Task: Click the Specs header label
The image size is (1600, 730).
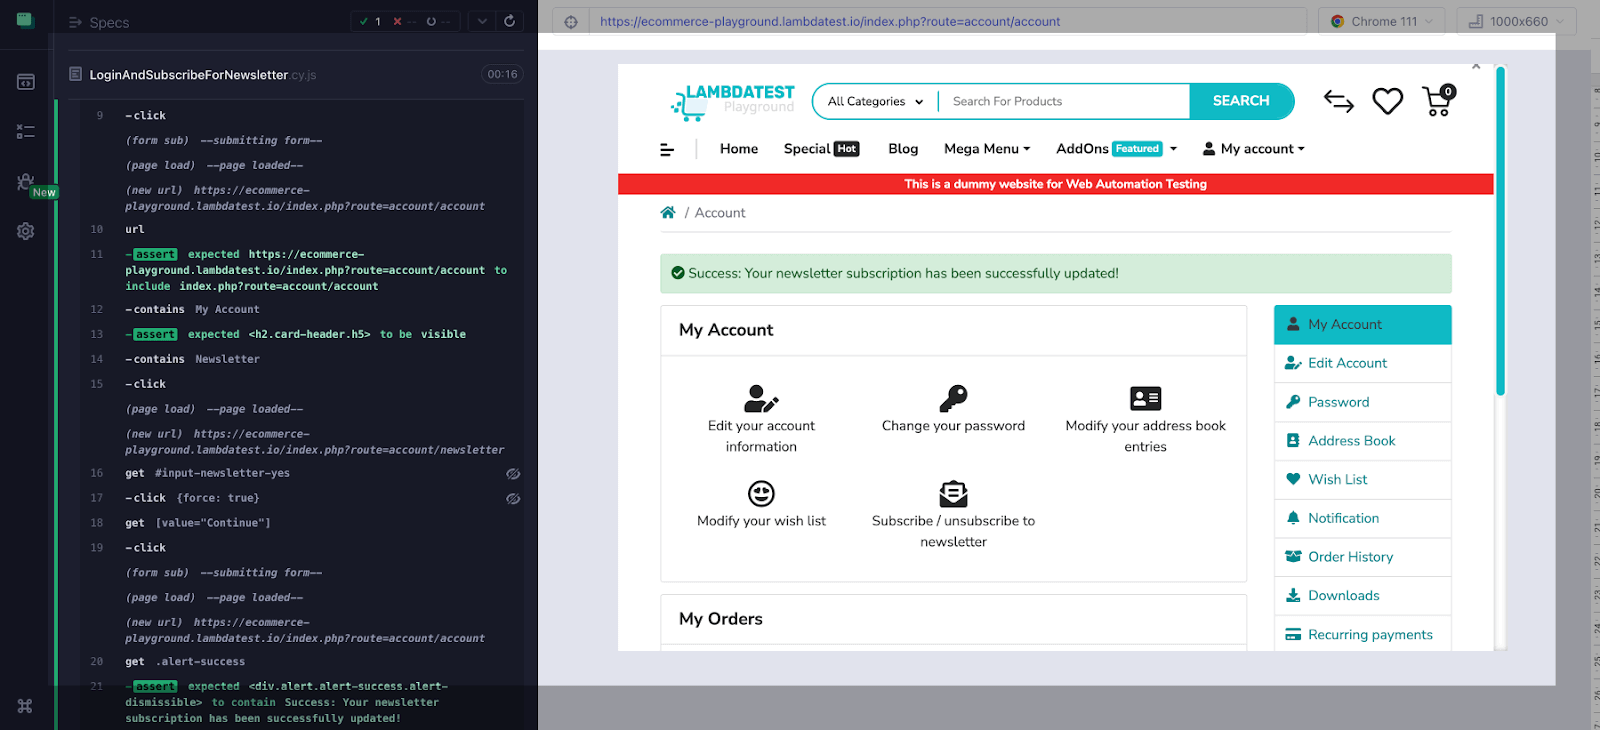Action: tap(109, 23)
